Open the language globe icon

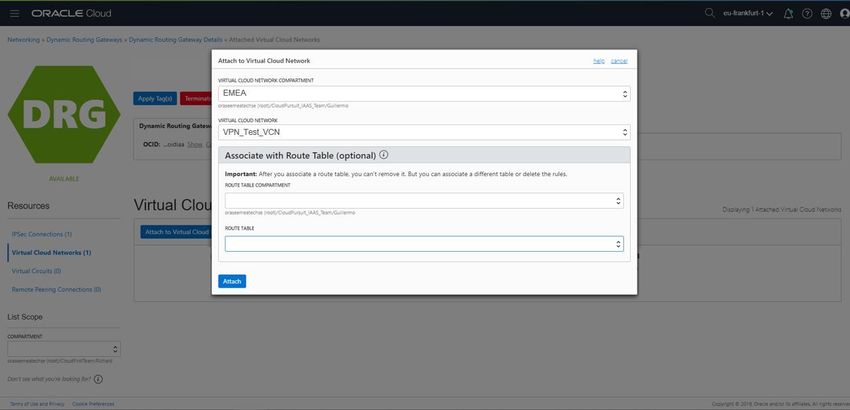pos(826,14)
